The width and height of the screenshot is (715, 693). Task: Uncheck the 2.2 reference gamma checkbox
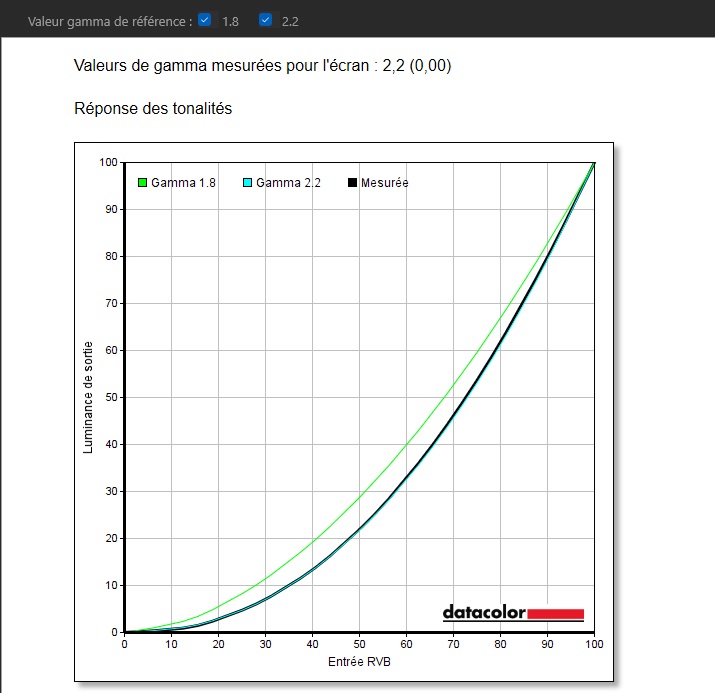265,19
